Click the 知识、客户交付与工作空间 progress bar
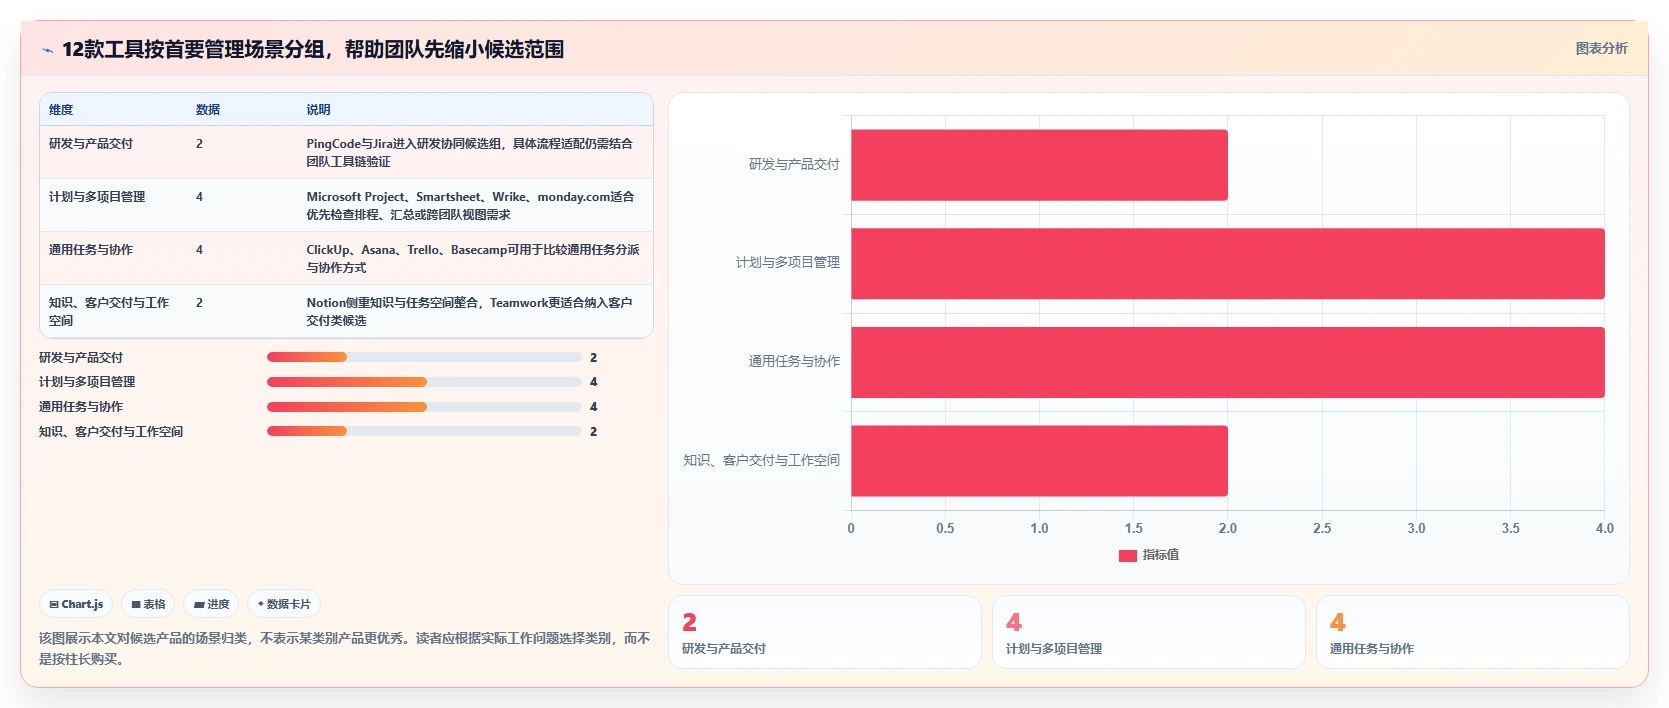The height and width of the screenshot is (708, 1669). [424, 432]
